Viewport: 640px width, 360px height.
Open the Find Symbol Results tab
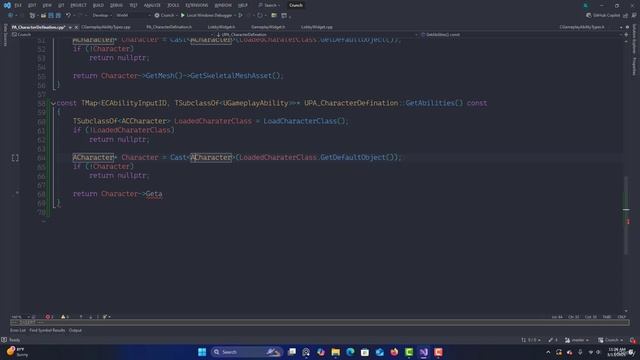[x=47, y=330]
